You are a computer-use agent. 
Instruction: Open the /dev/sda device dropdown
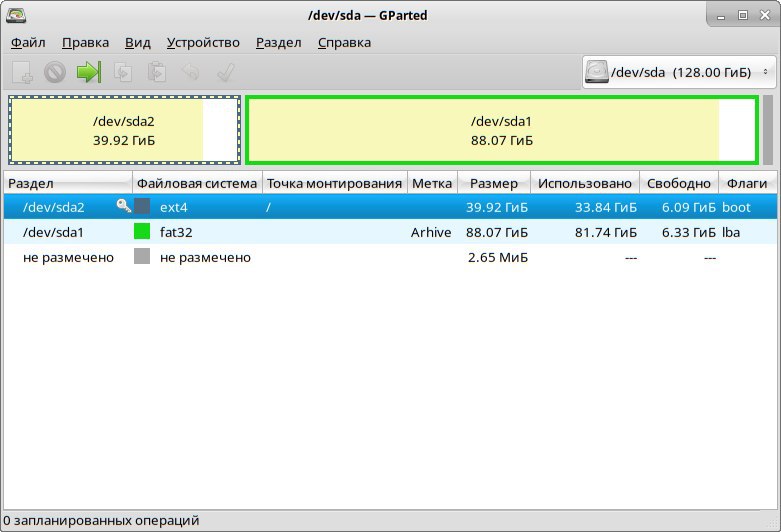pyautogui.click(x=679, y=72)
